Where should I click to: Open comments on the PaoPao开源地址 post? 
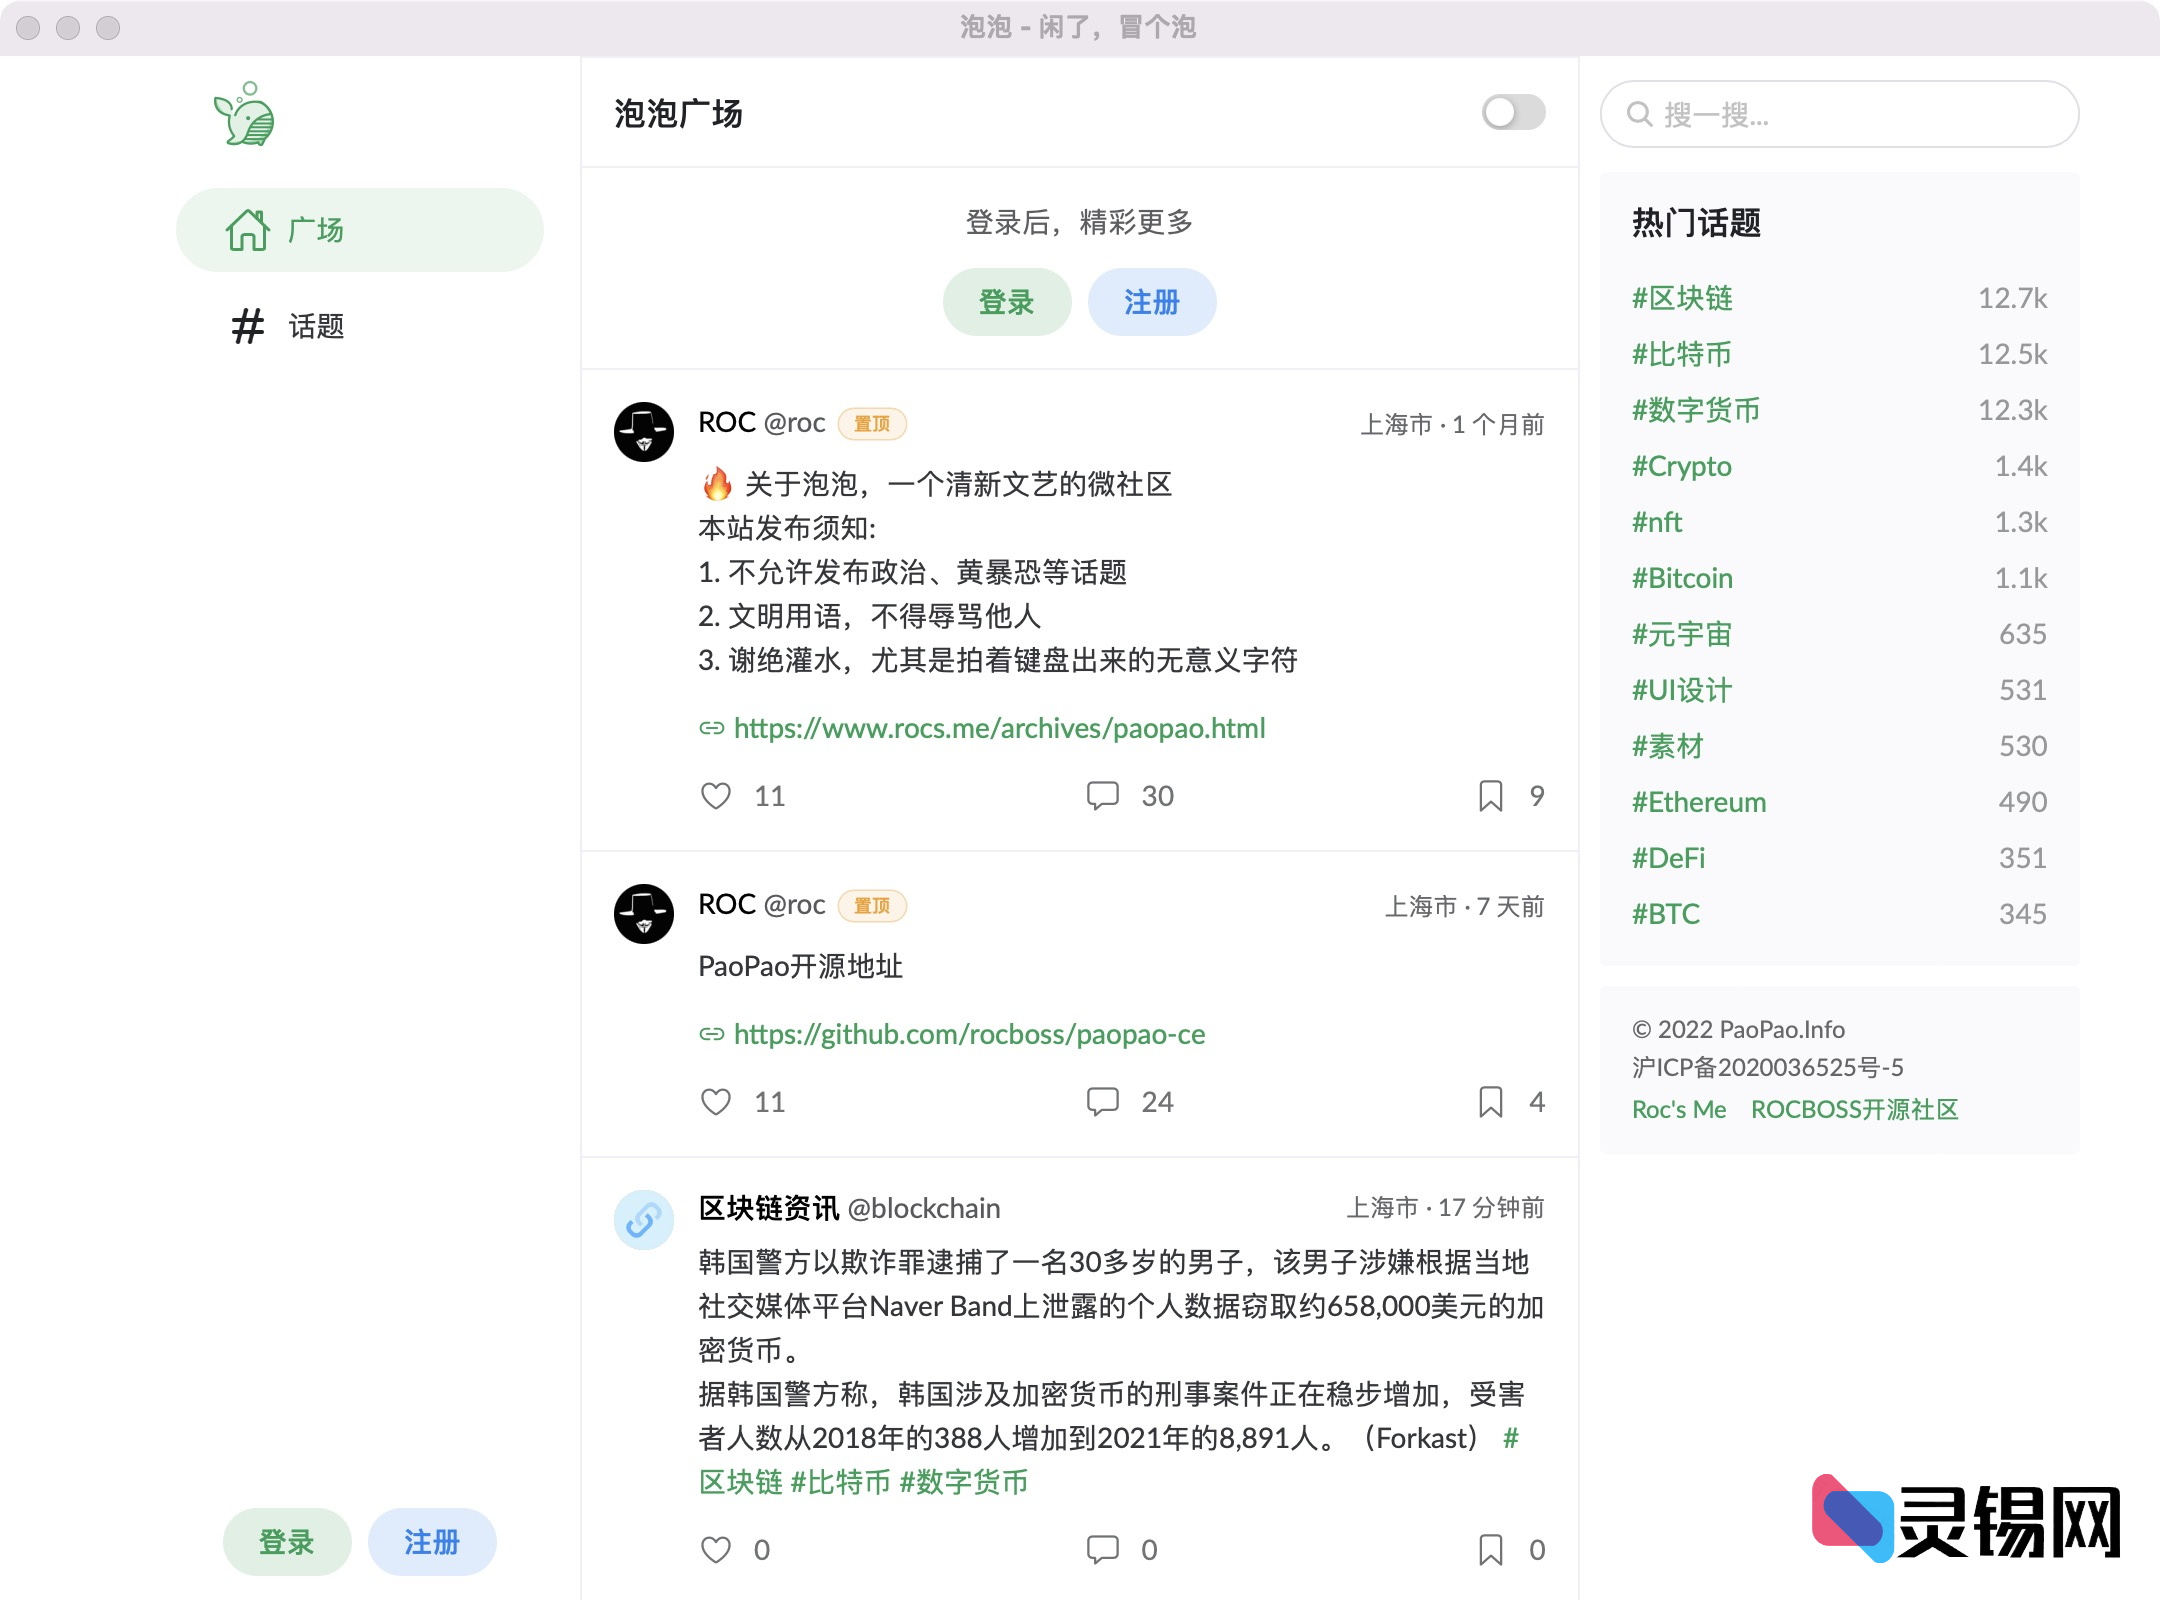pyautogui.click(x=1103, y=1101)
